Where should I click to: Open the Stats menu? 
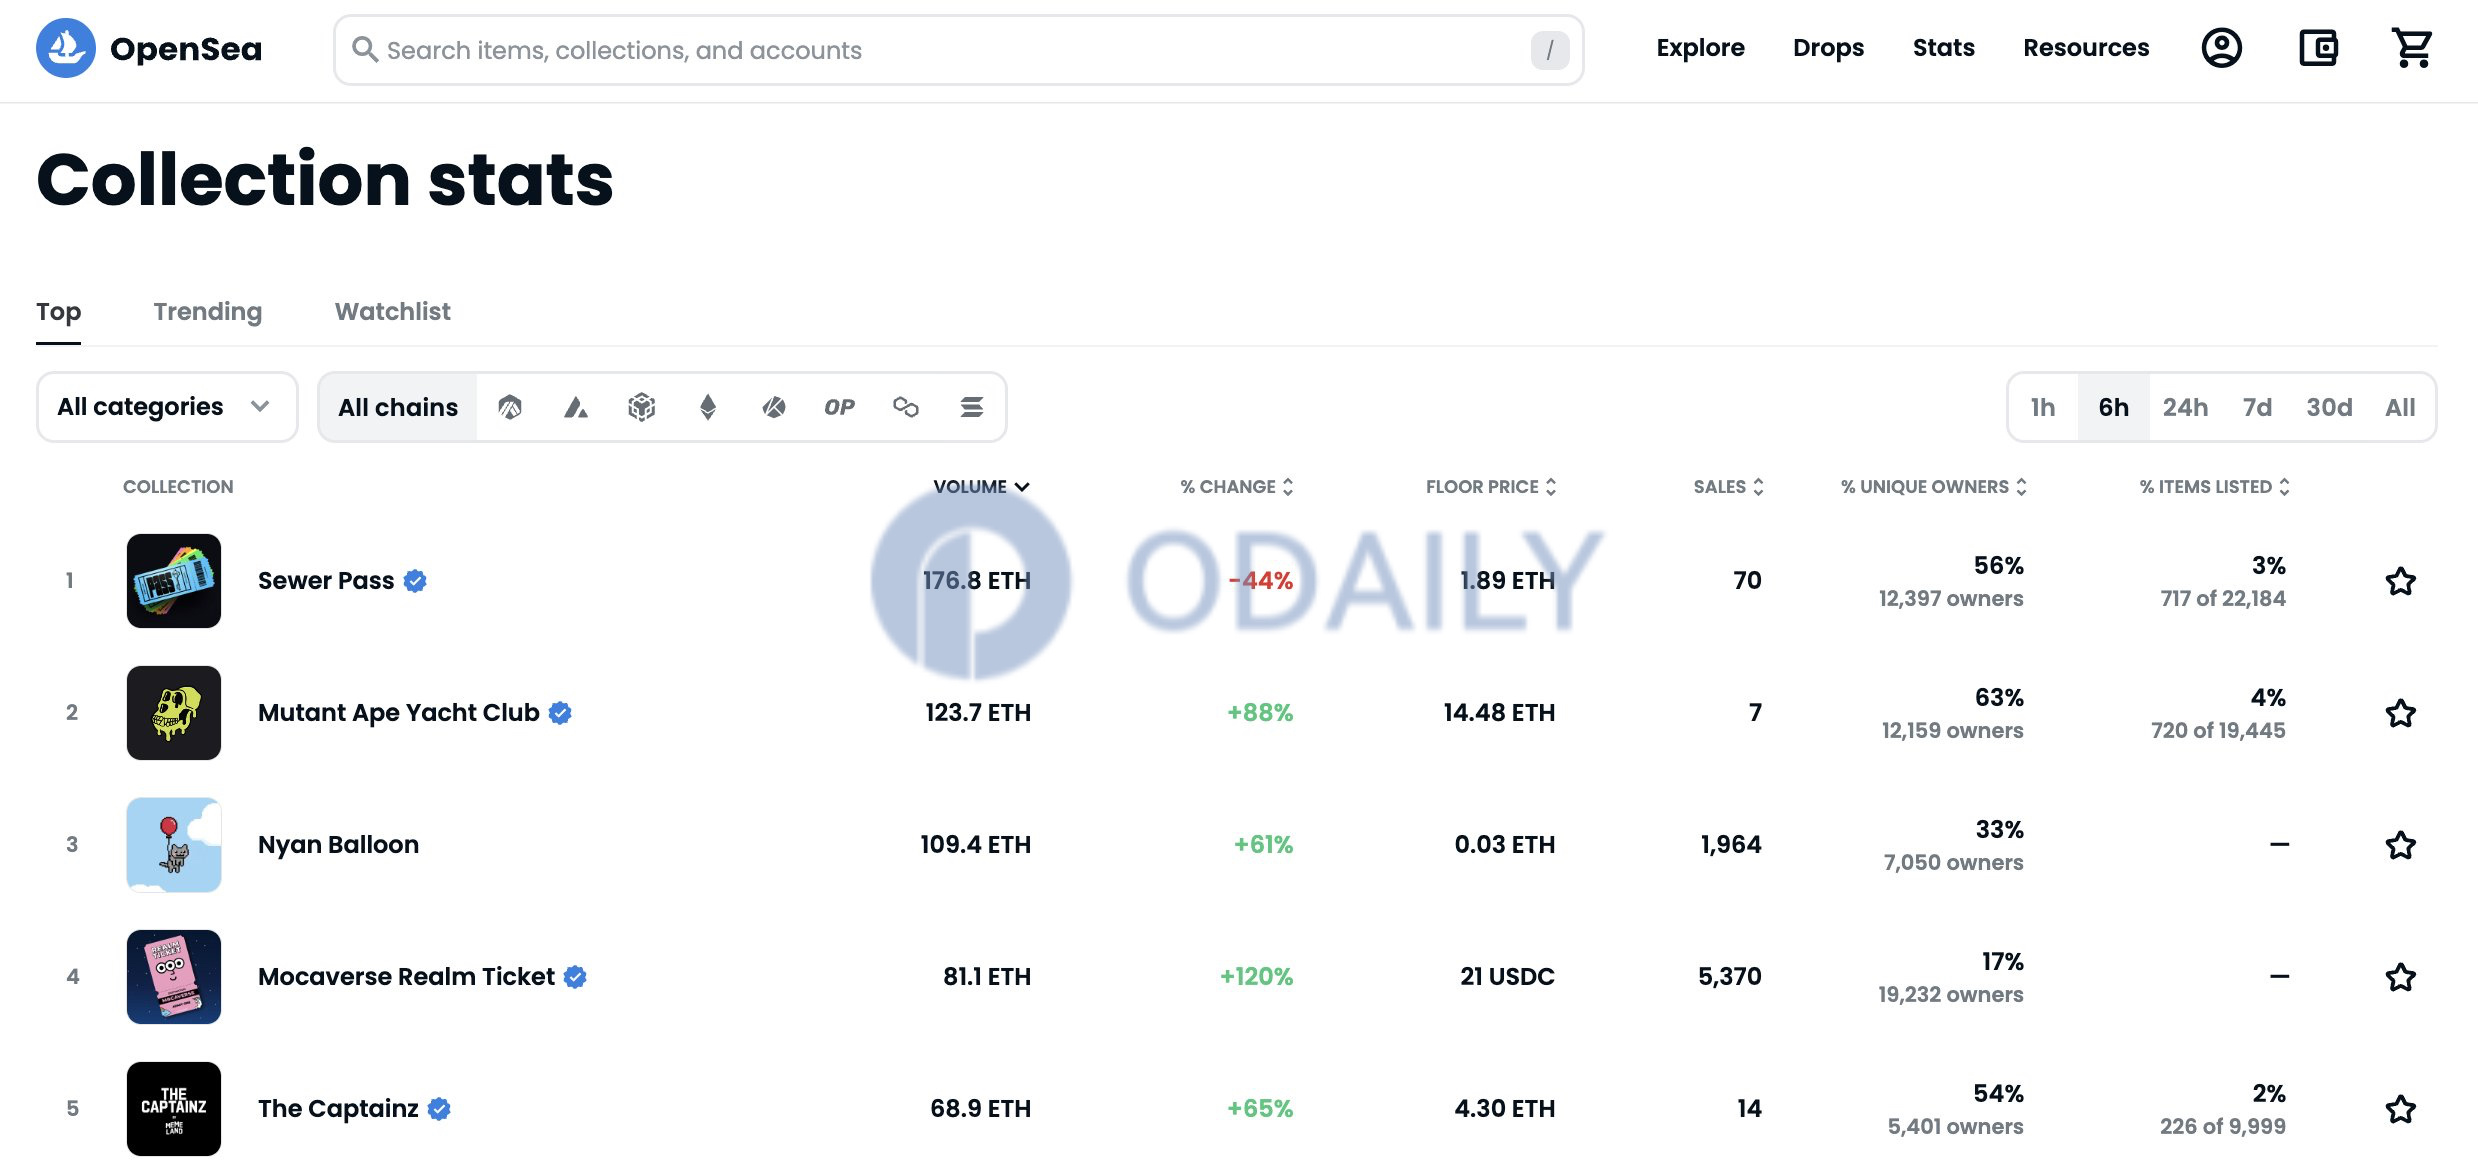[1943, 48]
